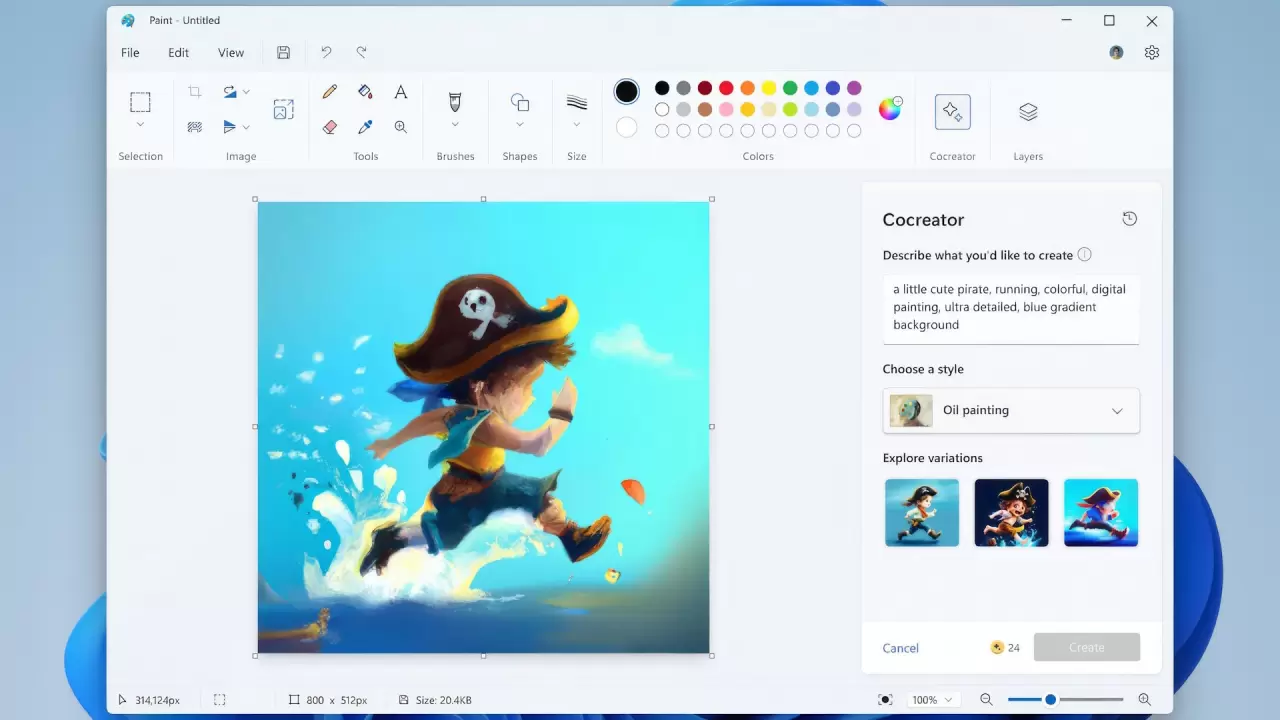Open the Magnifier tool
The image size is (1280, 720).
[400, 127]
